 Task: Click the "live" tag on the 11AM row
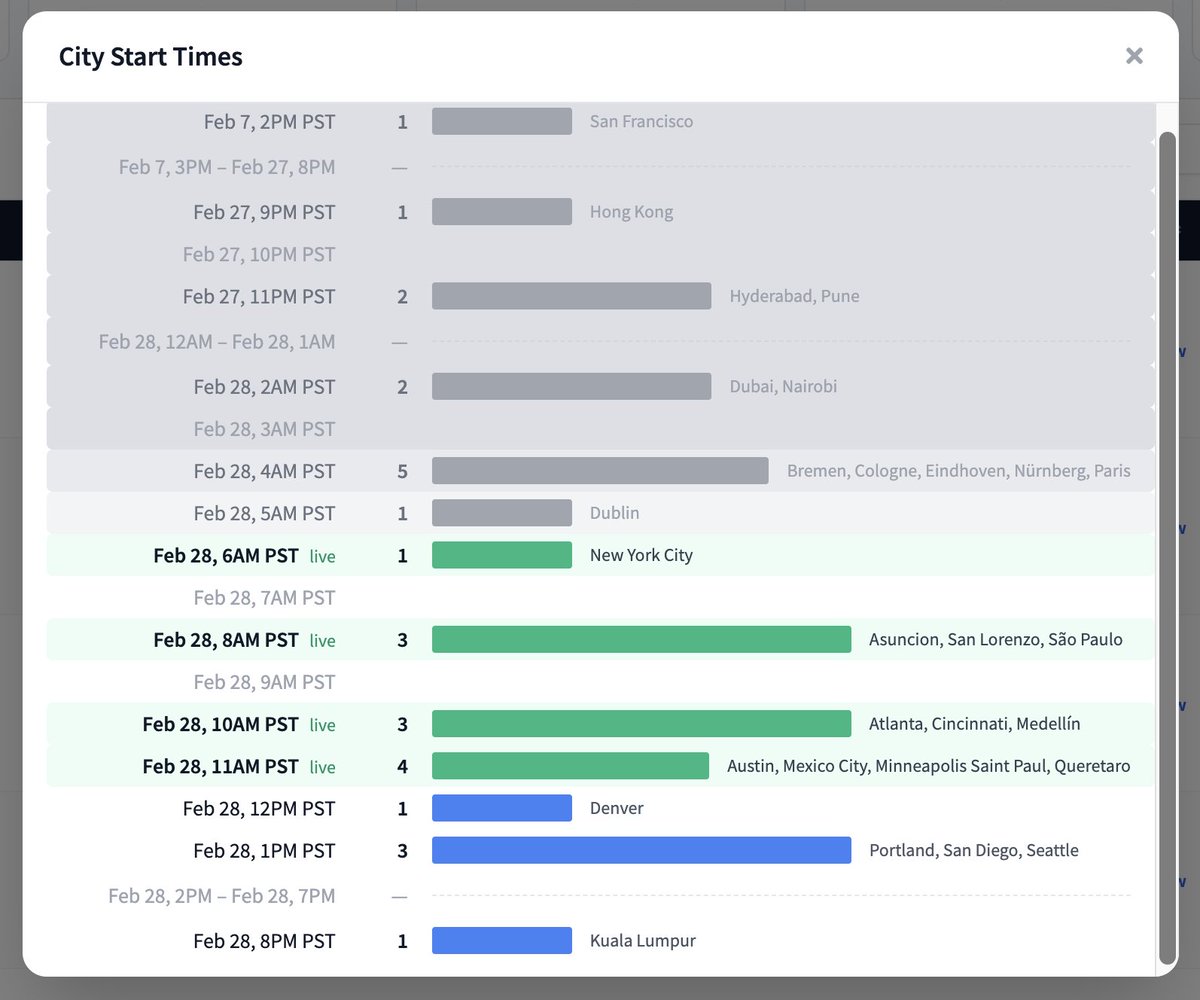pos(322,767)
